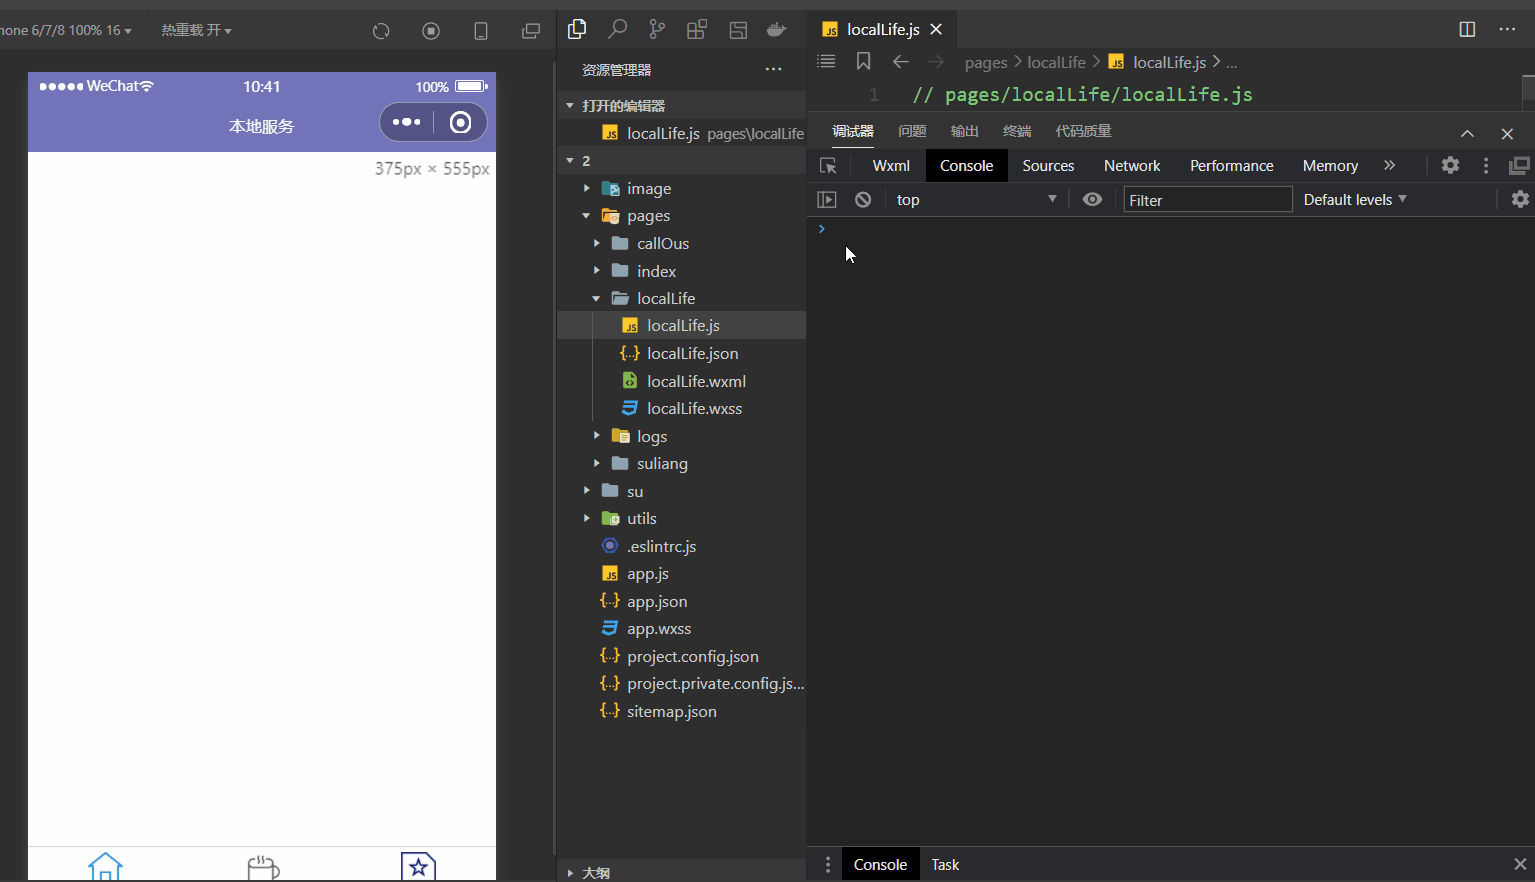The width and height of the screenshot is (1535, 882).
Task: Toggle the phone device icon
Action: point(481,31)
